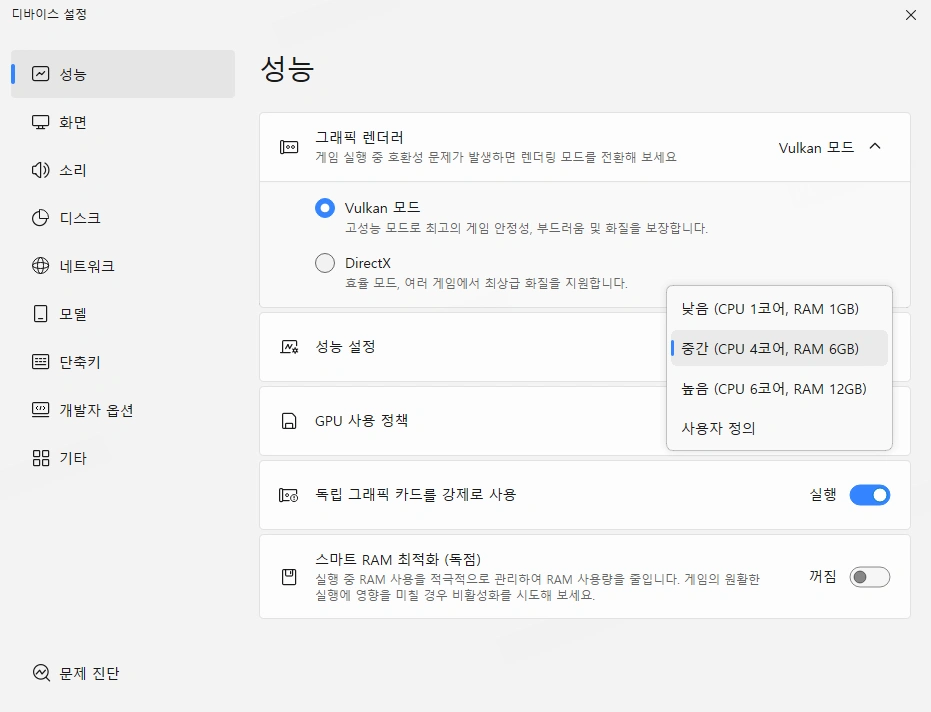
Task: Select the Vulkan 모드 radio button
Action: (x=325, y=208)
